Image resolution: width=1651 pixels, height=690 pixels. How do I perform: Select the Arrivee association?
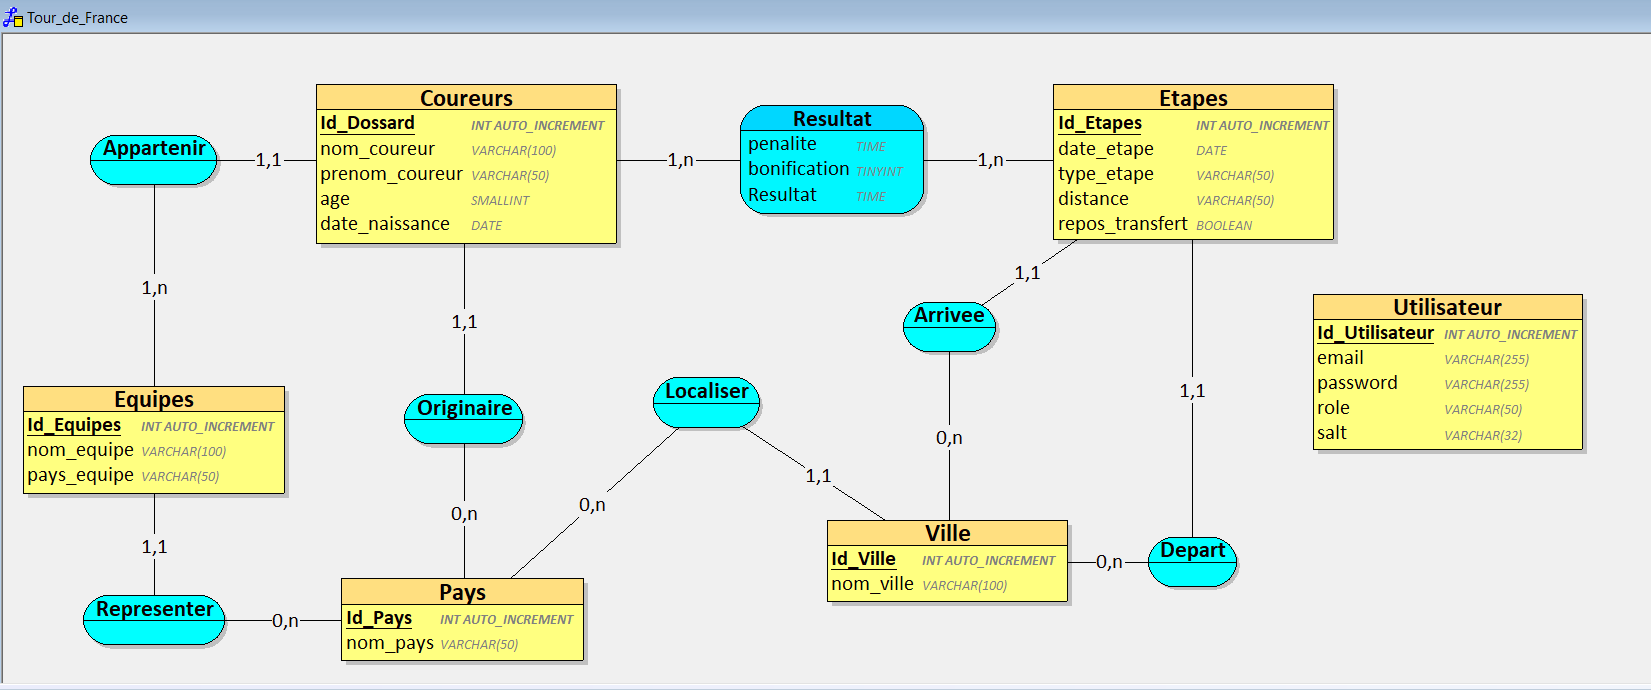point(949,328)
